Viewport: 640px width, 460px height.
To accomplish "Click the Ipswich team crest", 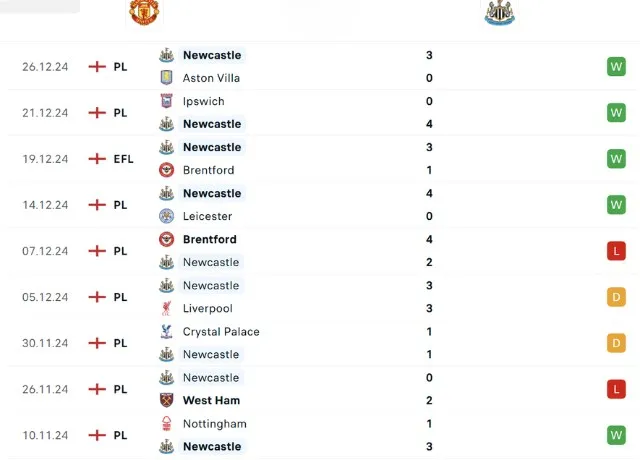I will (x=166, y=101).
